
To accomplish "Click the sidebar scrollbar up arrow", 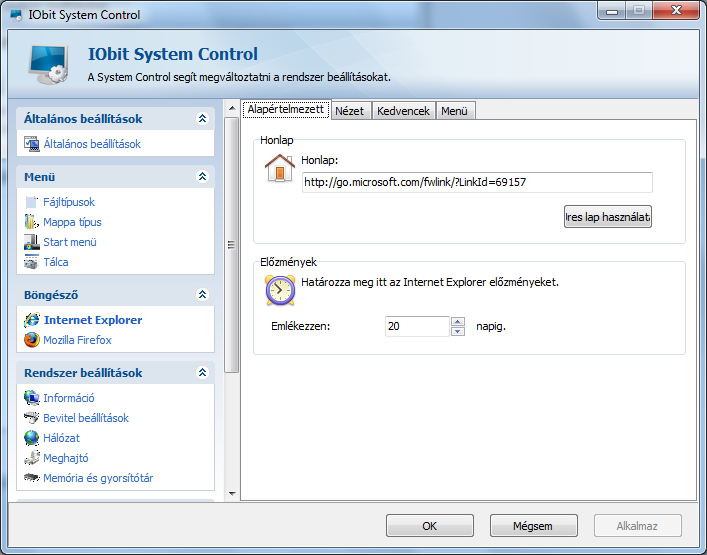I will pyautogui.click(x=232, y=108).
